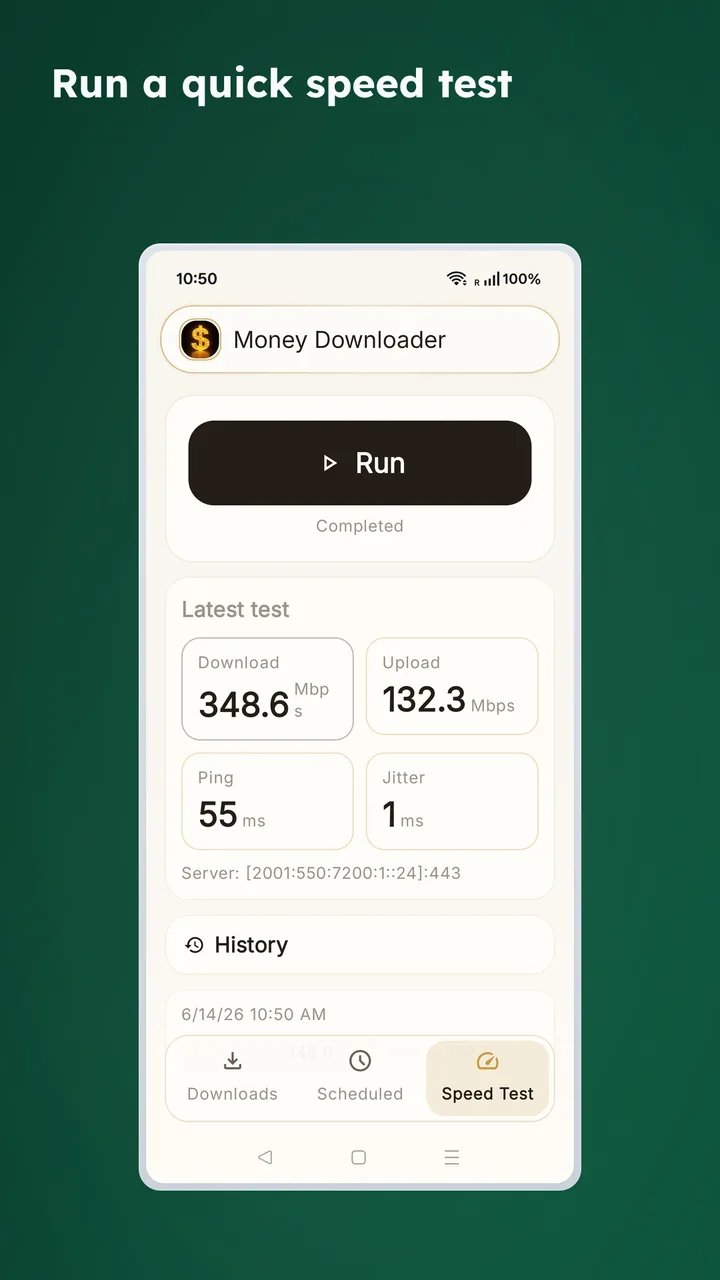This screenshot has width=720, height=1280.
Task: Click the 132.3 upload value
Action: point(424,700)
